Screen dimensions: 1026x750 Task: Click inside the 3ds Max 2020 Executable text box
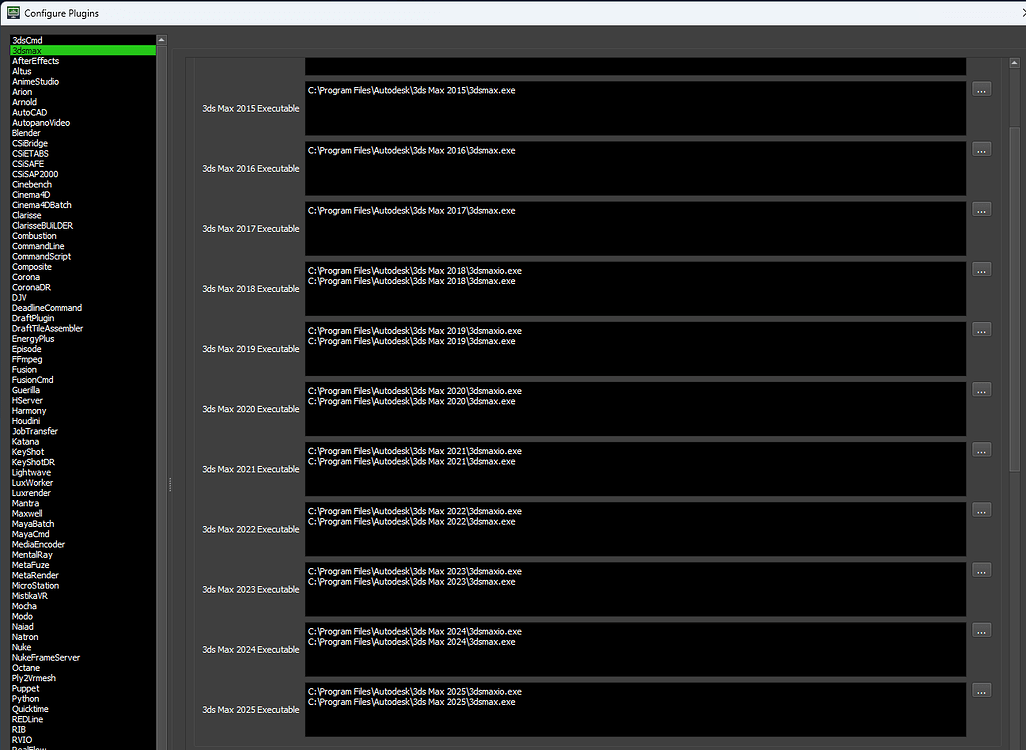coord(635,409)
